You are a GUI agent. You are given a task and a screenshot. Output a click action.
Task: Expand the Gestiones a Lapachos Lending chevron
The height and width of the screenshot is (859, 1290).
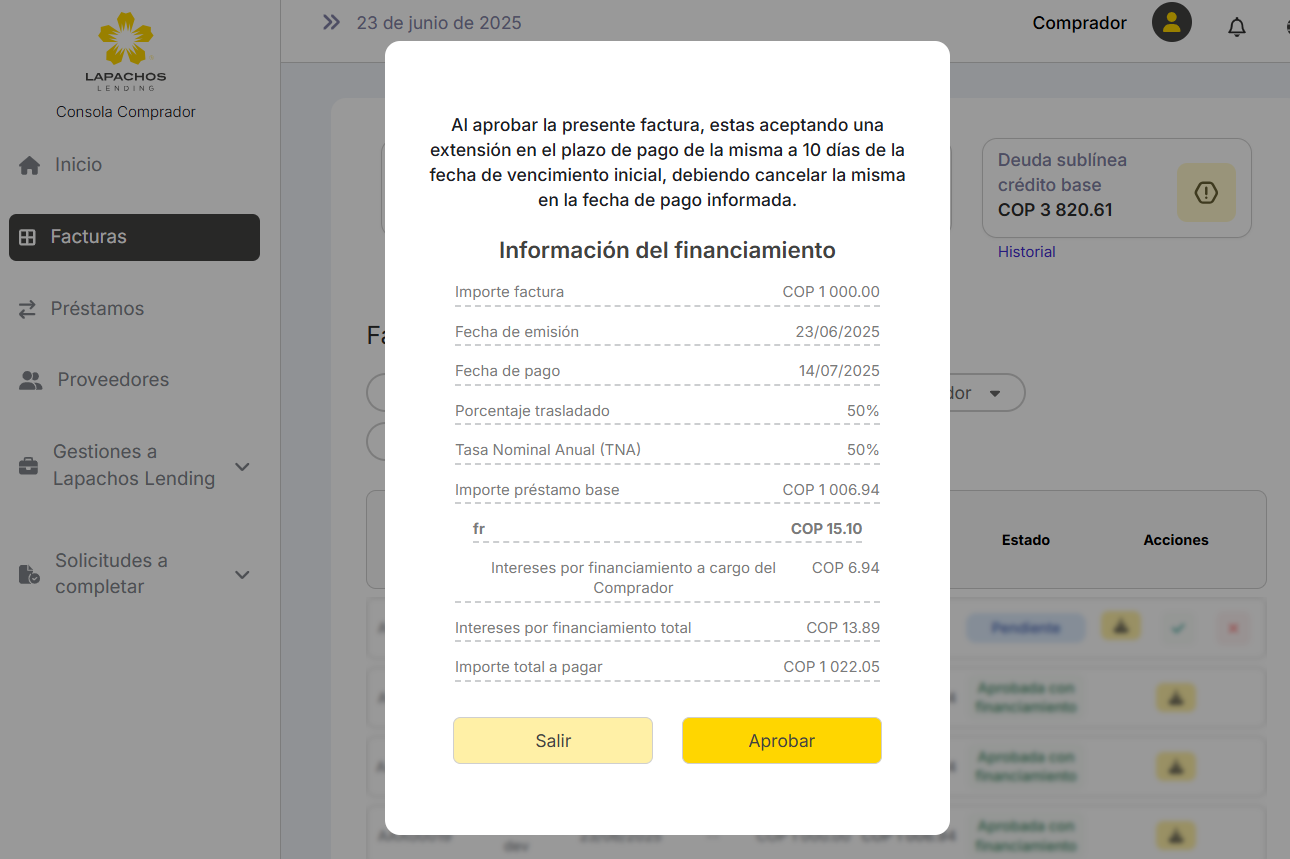coord(242,466)
